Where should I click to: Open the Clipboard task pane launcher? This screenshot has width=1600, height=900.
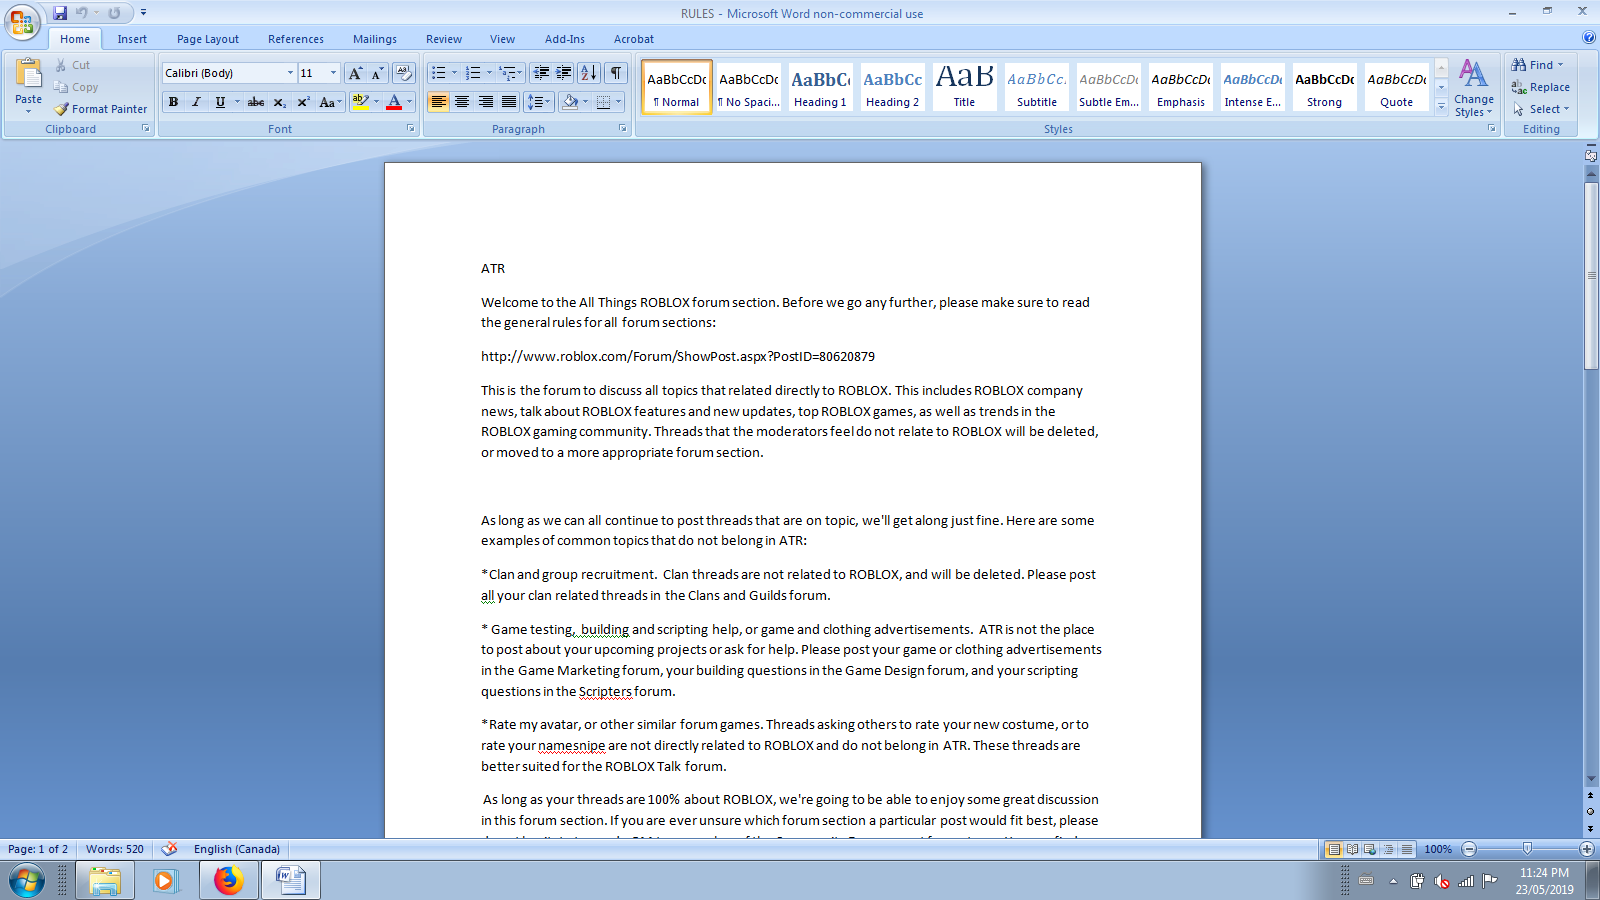click(146, 129)
